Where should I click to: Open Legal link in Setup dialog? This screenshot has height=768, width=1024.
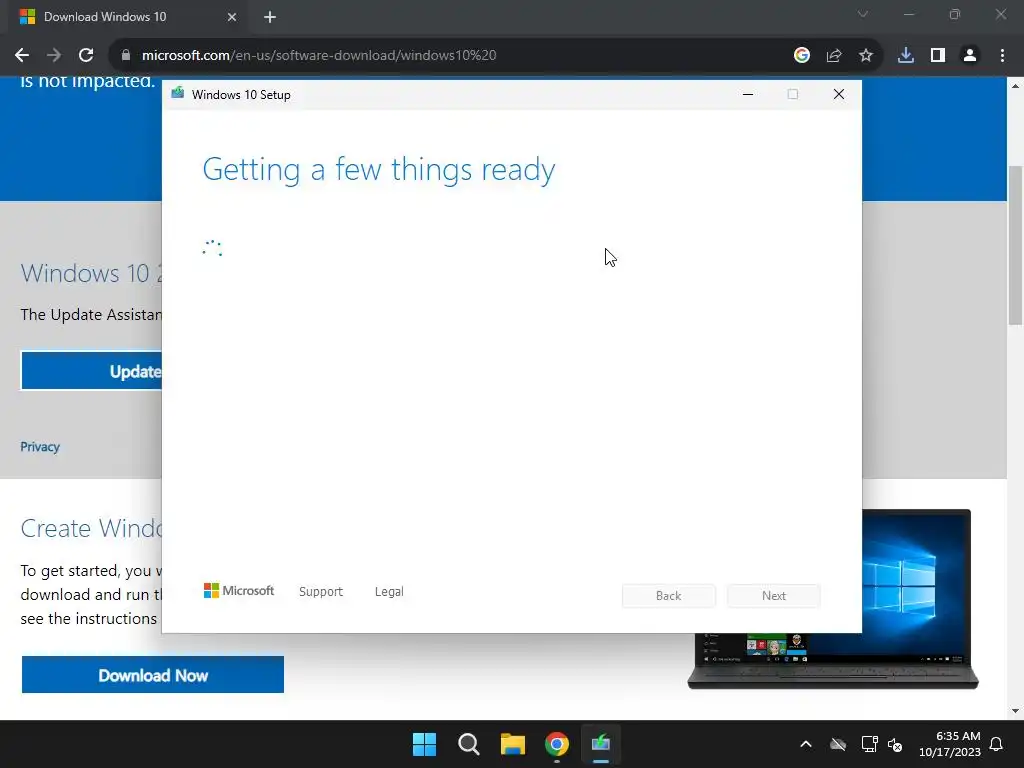(x=389, y=592)
